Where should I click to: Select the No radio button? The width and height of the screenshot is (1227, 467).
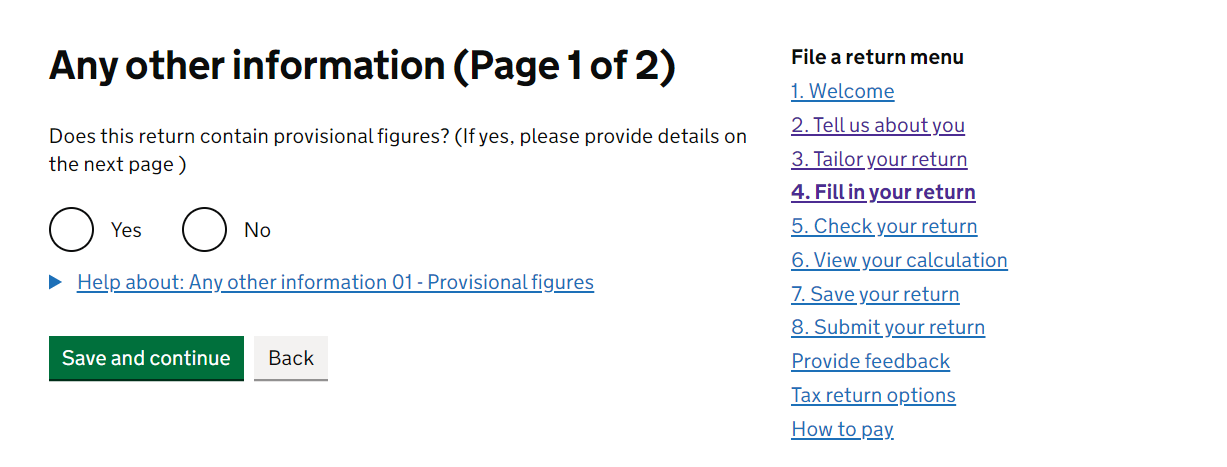pyautogui.click(x=204, y=230)
